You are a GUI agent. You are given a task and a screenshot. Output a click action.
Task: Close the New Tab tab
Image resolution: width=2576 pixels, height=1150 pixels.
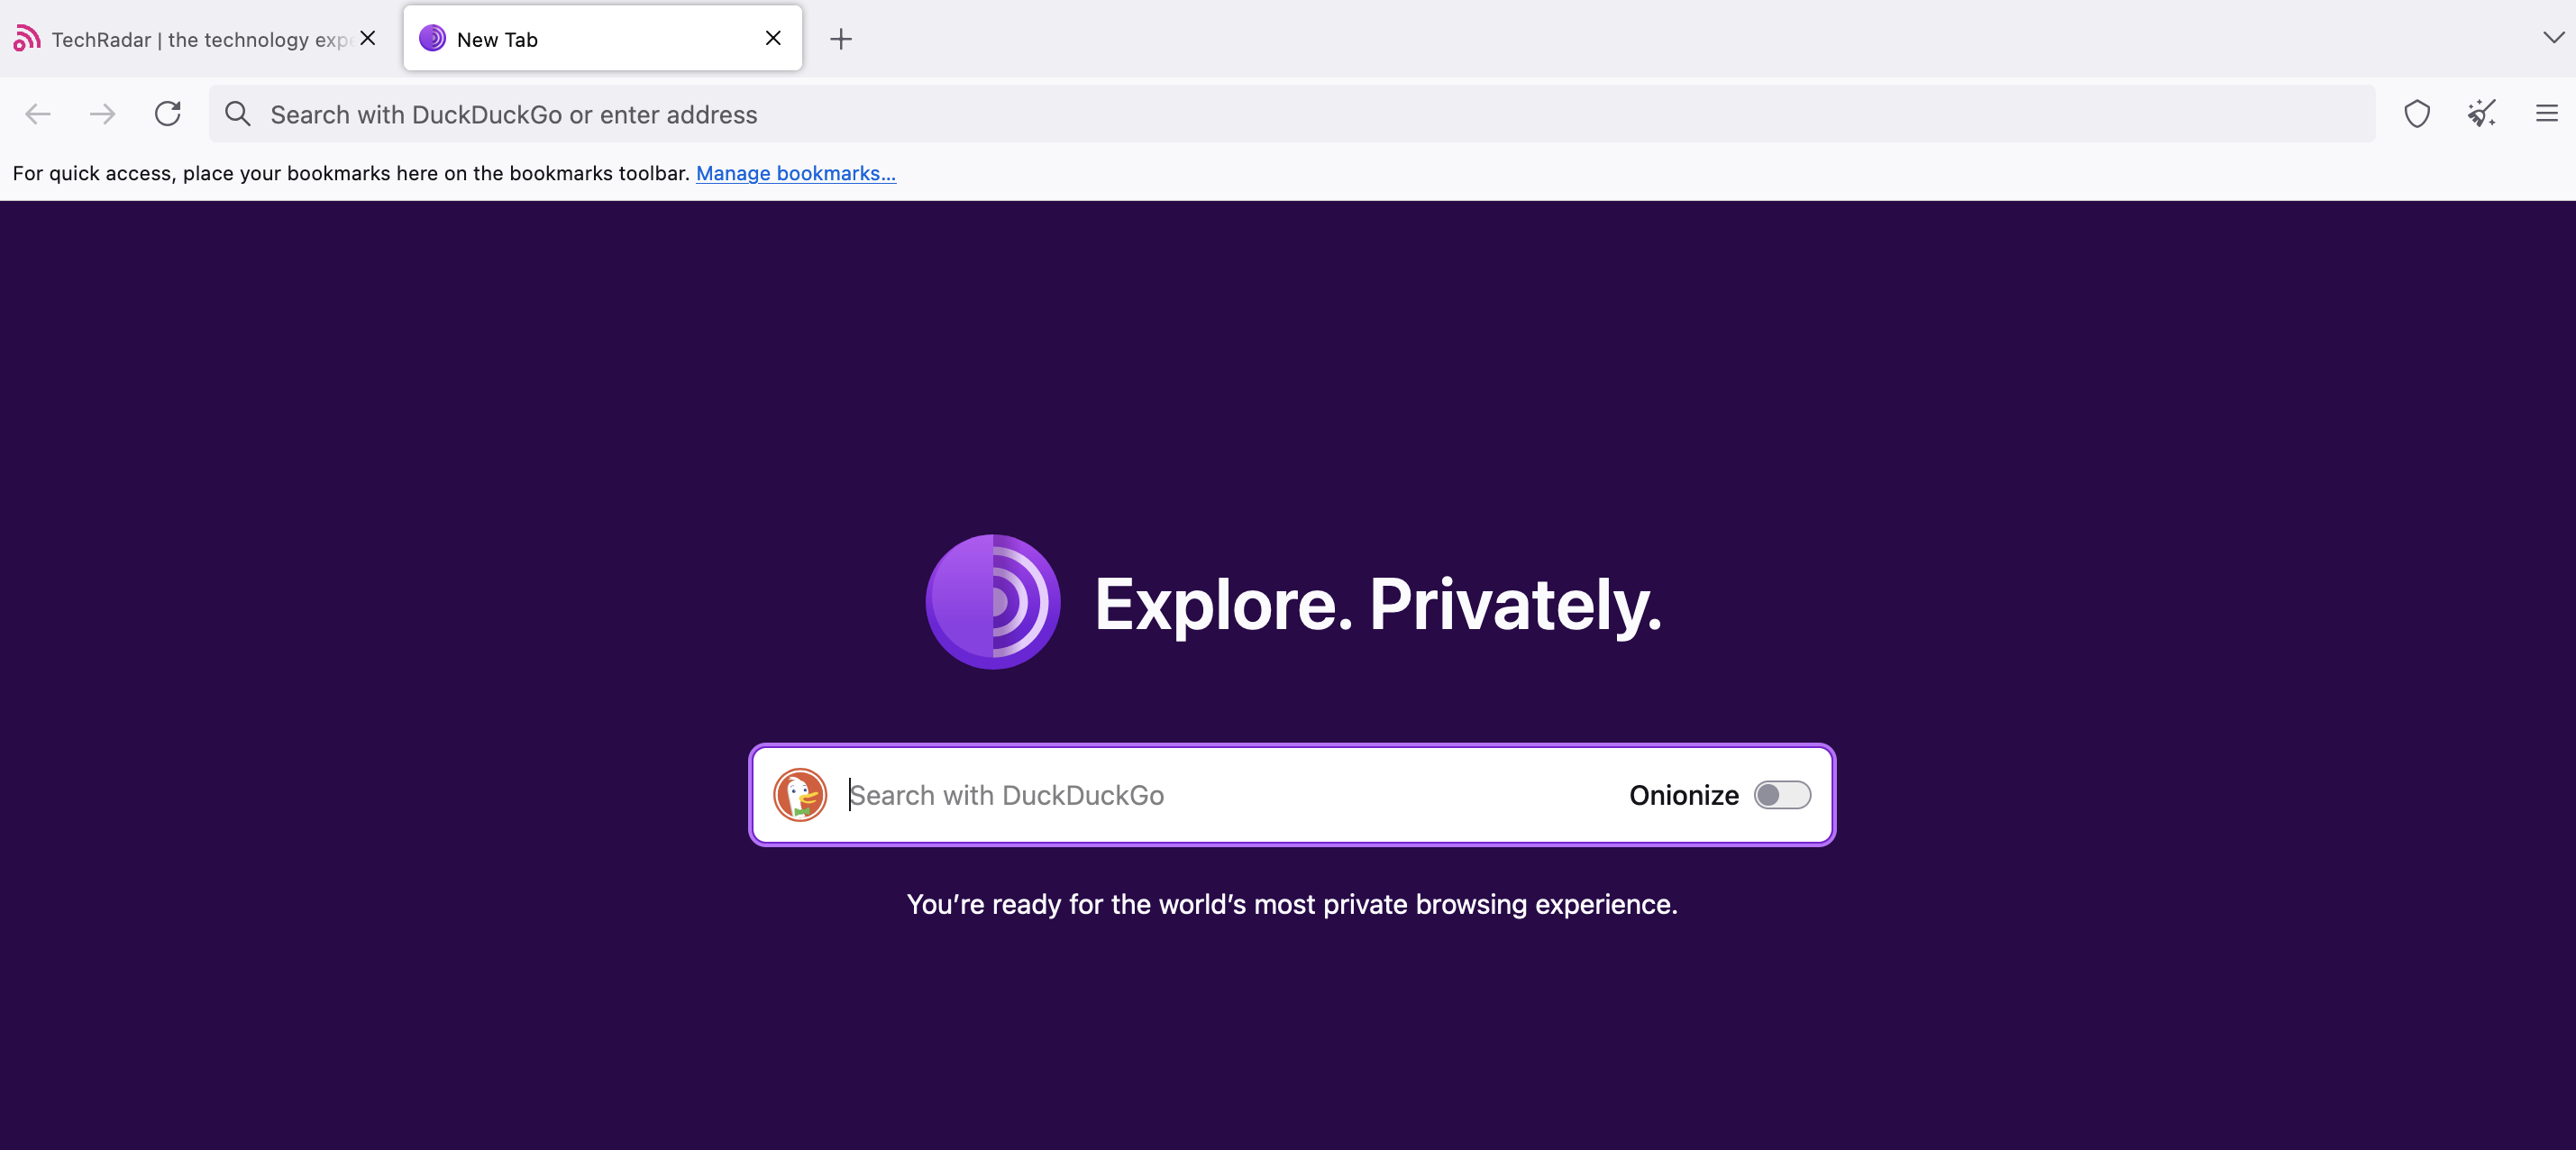pos(773,38)
